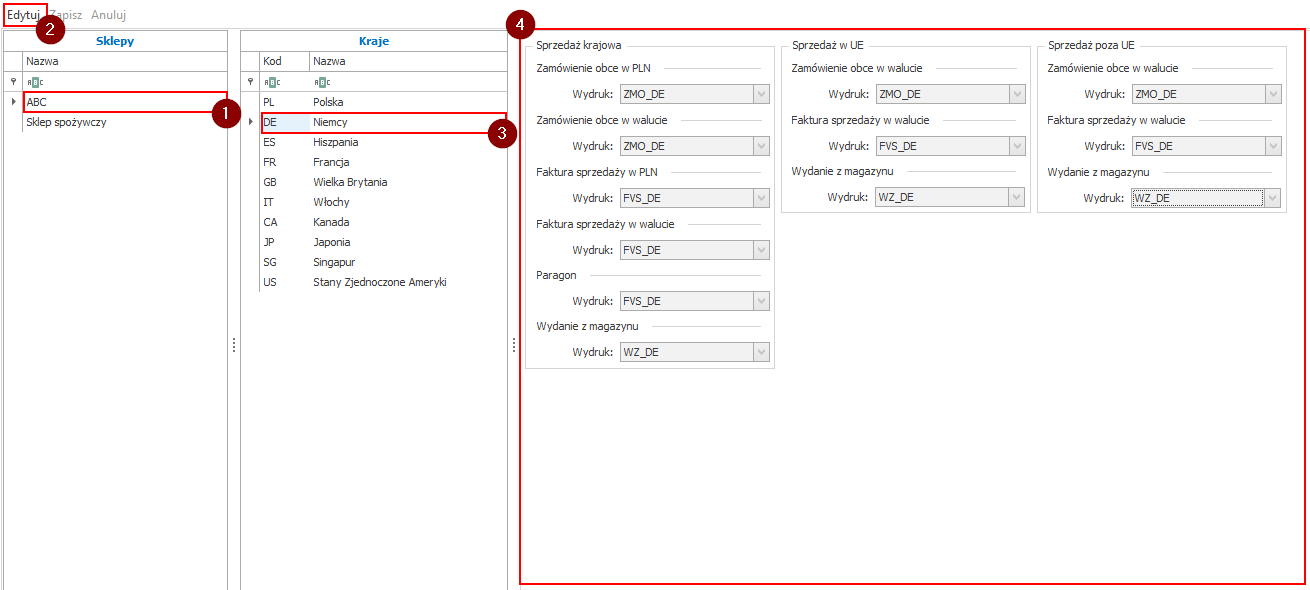Open Paragon Wydruk dropdown in Sprzedaż krajowa
1310x590 pixels.
pos(761,300)
